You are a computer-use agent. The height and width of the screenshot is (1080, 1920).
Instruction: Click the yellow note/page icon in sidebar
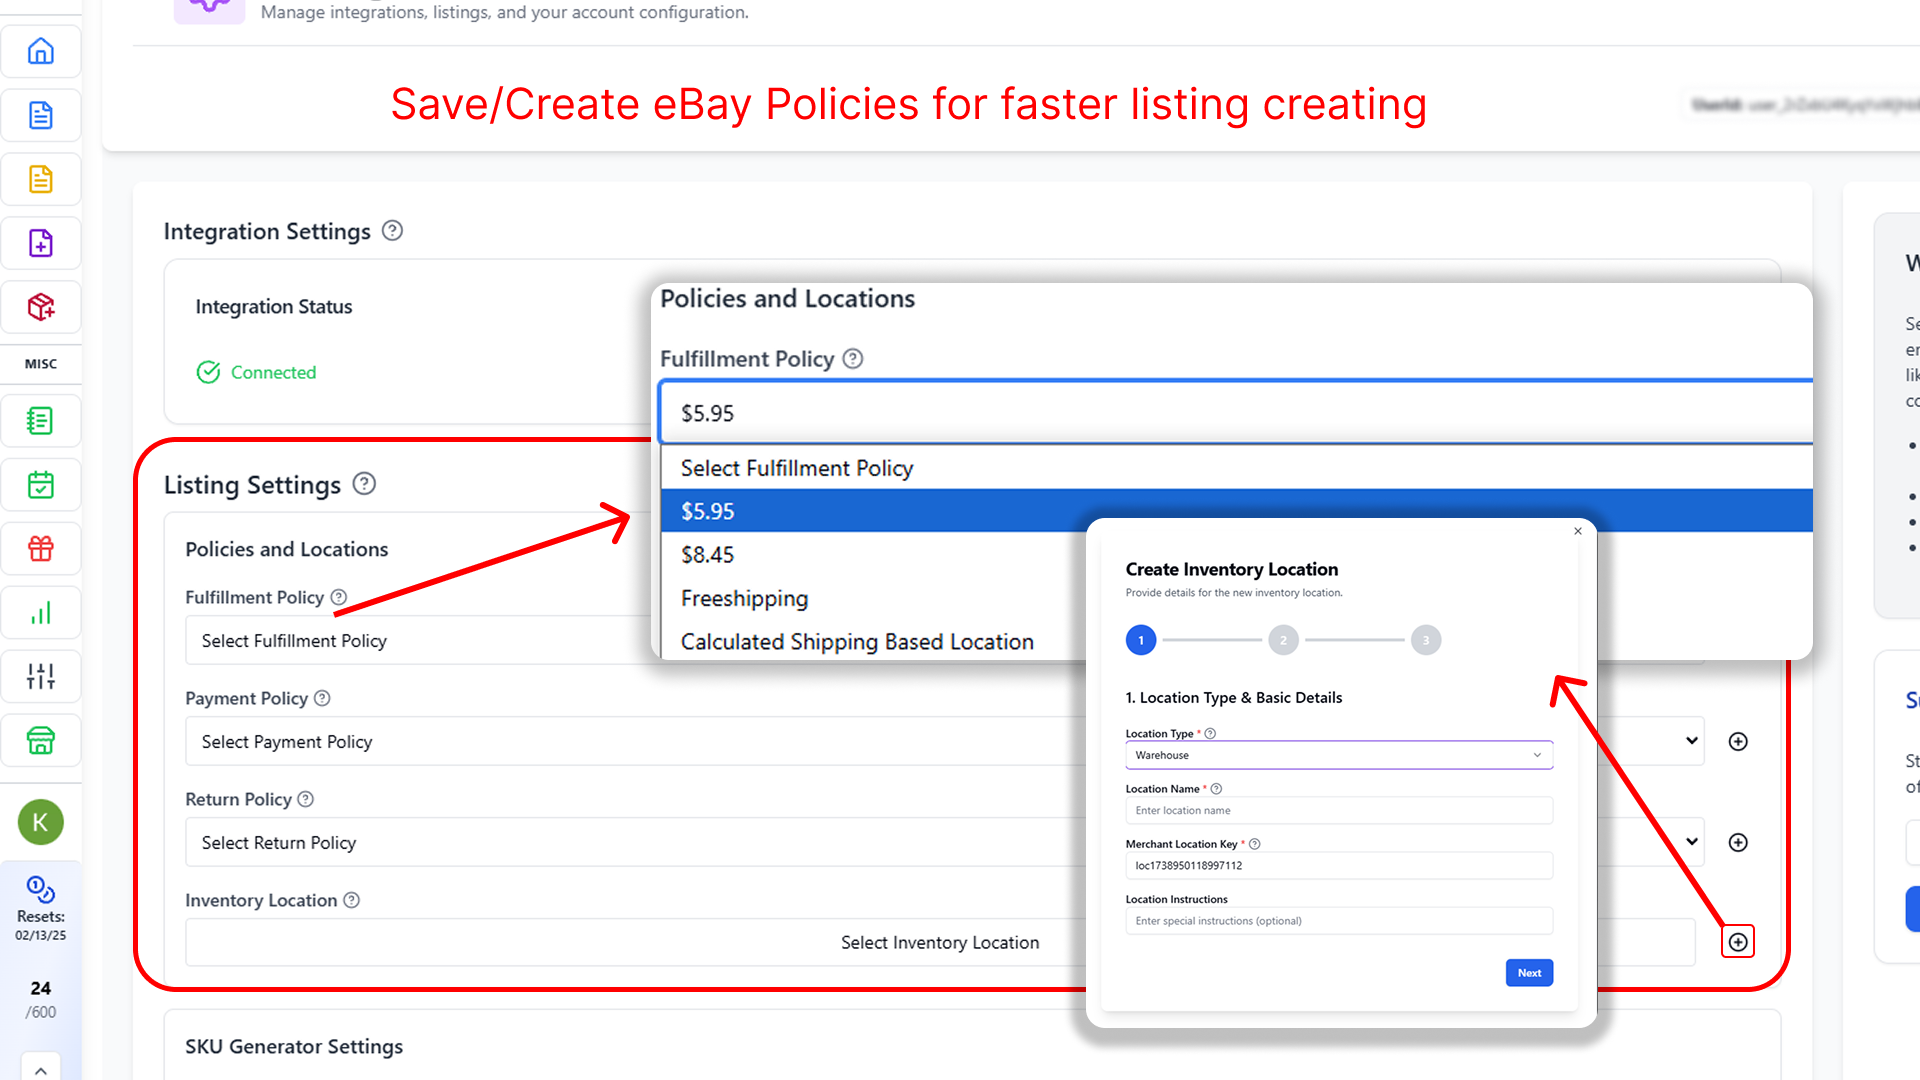pos(38,179)
